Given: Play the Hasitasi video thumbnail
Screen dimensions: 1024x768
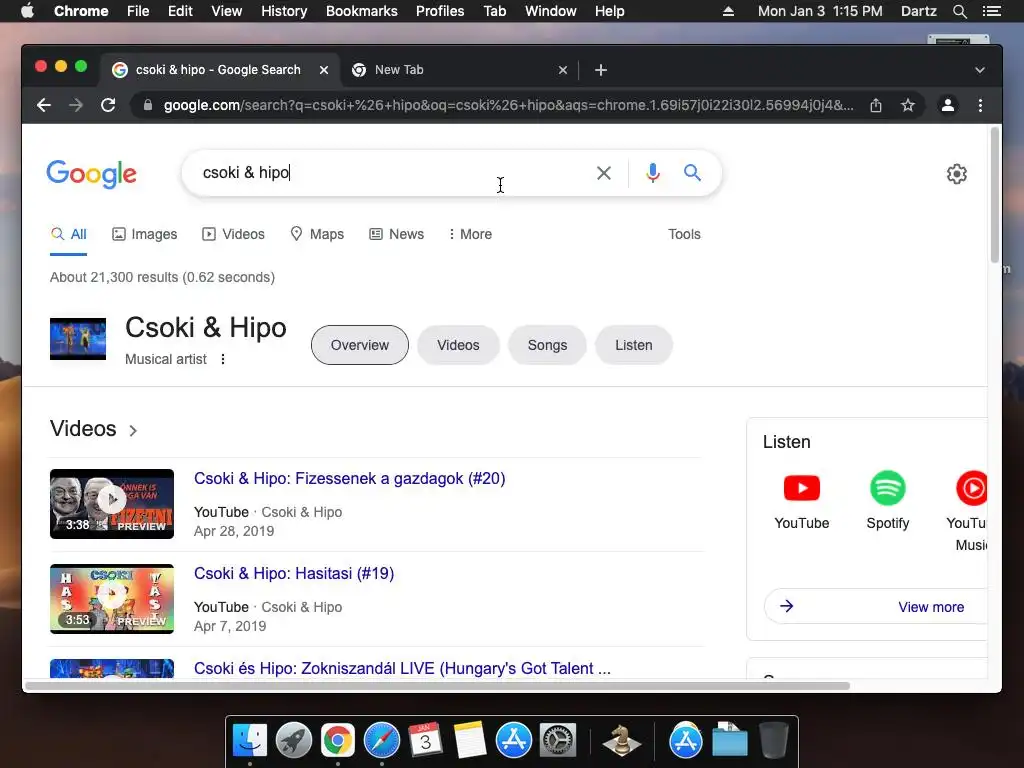Looking at the screenshot, I should click(112, 599).
